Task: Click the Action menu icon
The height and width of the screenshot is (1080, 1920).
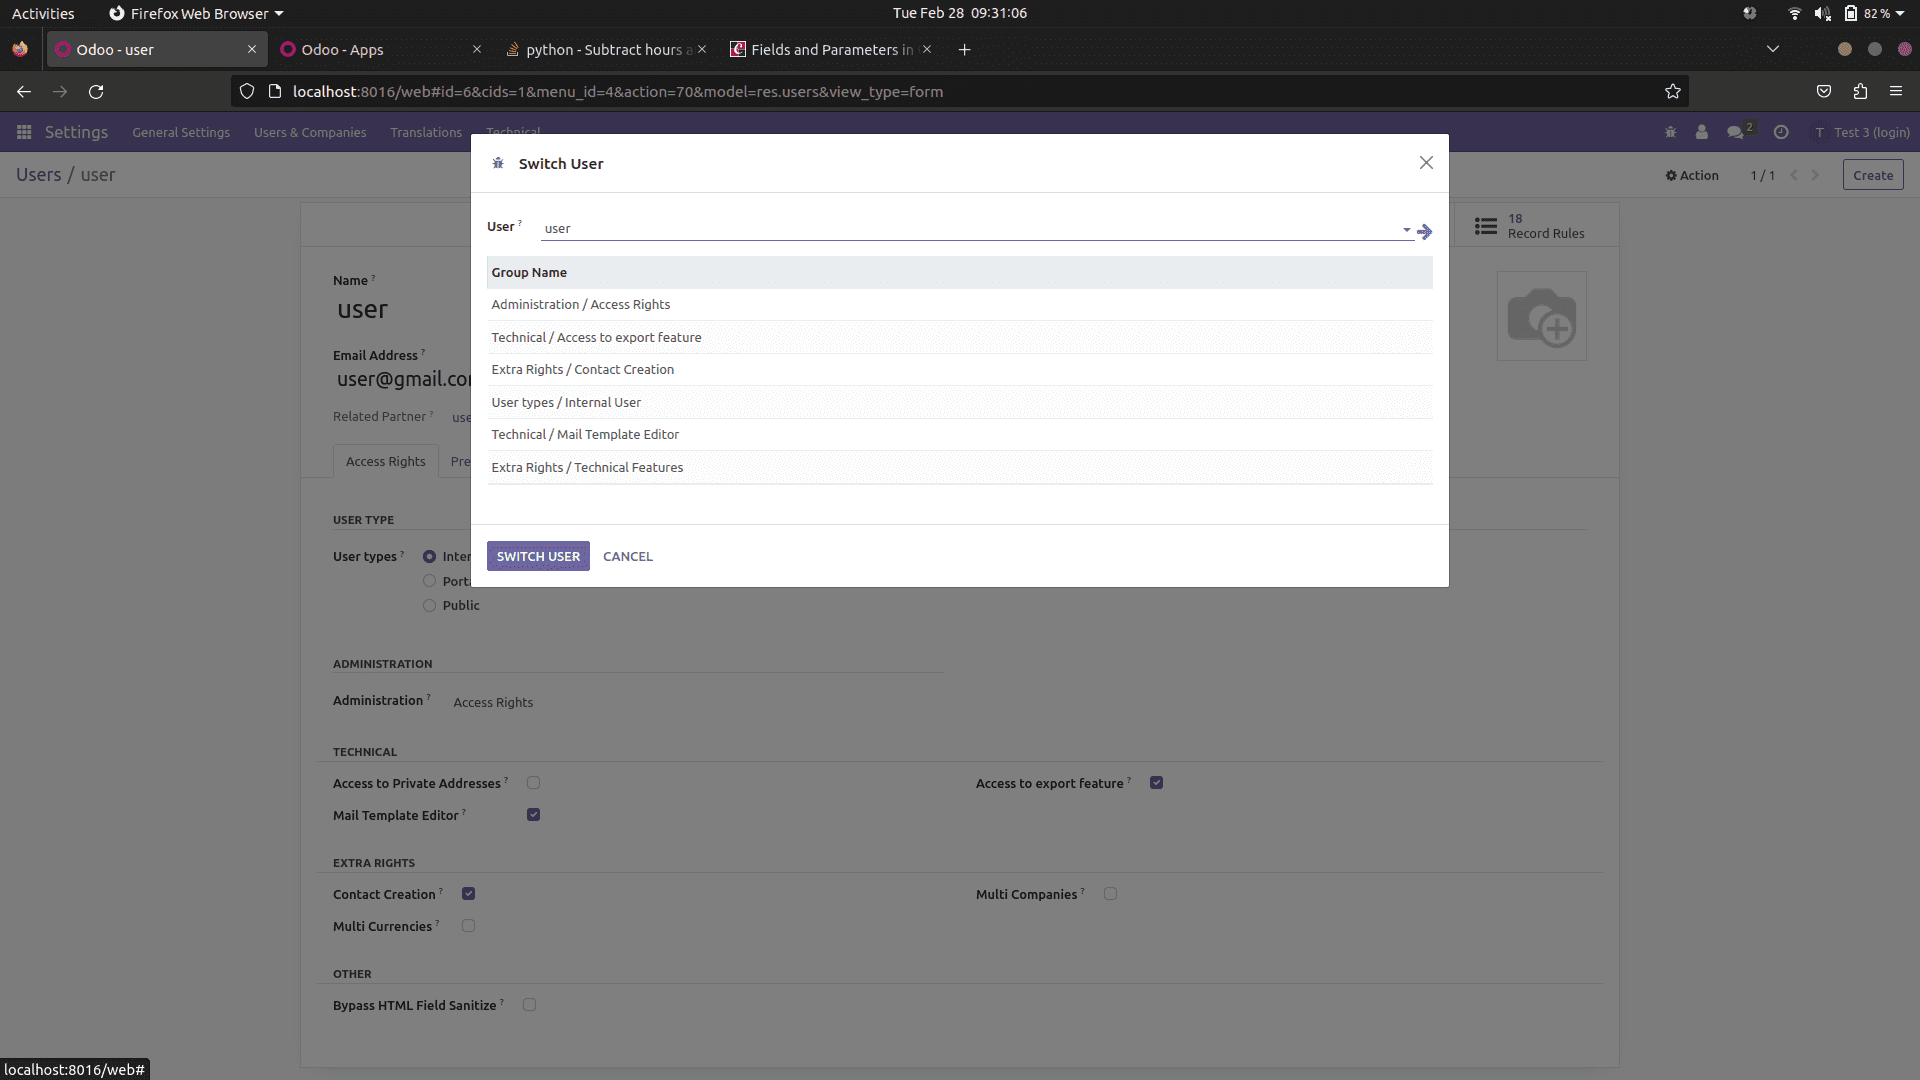Action: tap(1693, 174)
